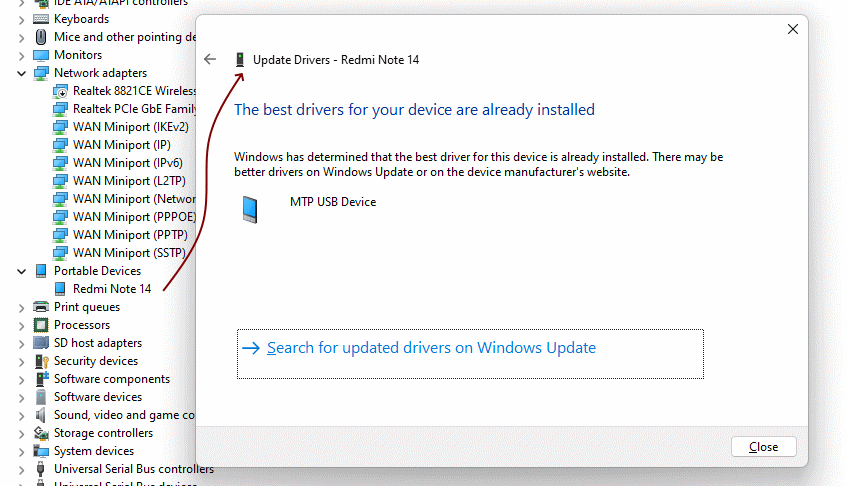This screenshot has width=847, height=486.
Task: Click the 'MTP USB Device' text
Action: (x=333, y=202)
